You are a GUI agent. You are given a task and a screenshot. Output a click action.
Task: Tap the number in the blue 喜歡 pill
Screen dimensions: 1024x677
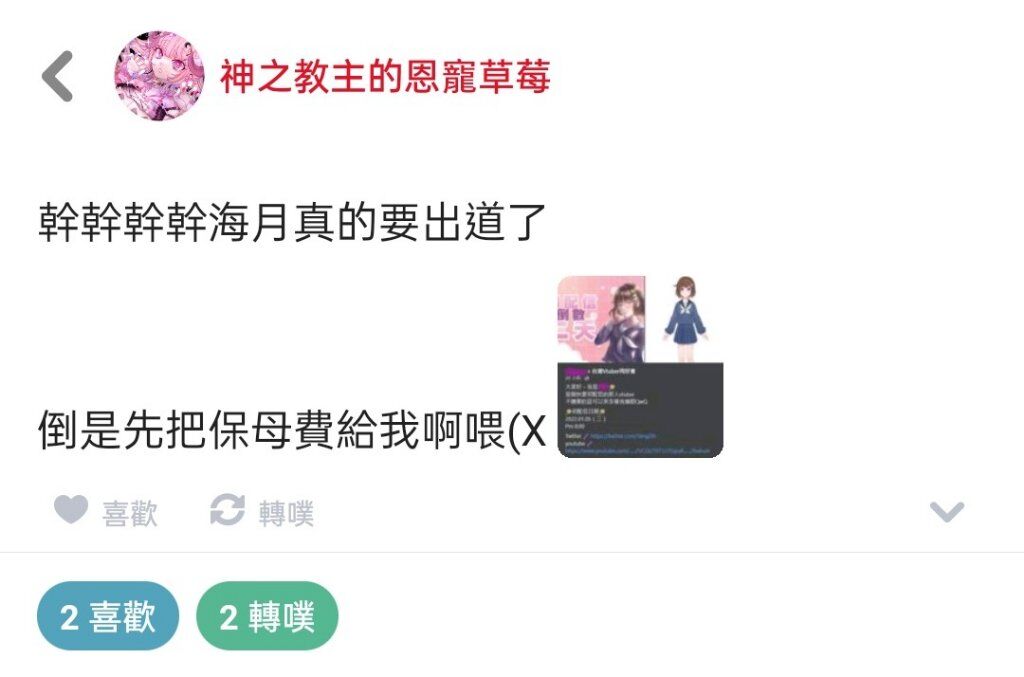[x=69, y=618]
